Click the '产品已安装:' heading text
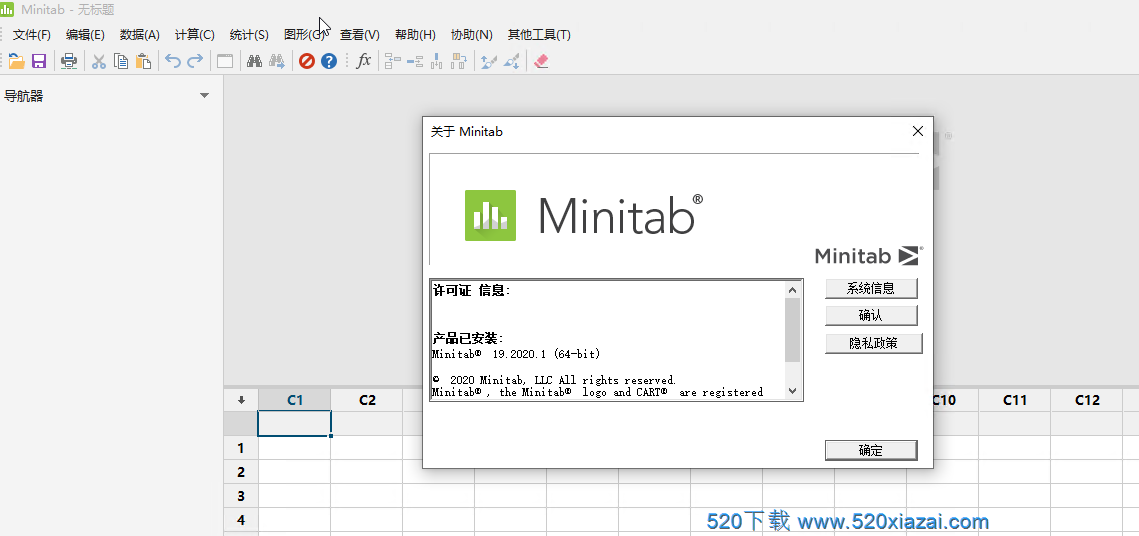Viewport: 1139px width, 536px height. (468, 338)
